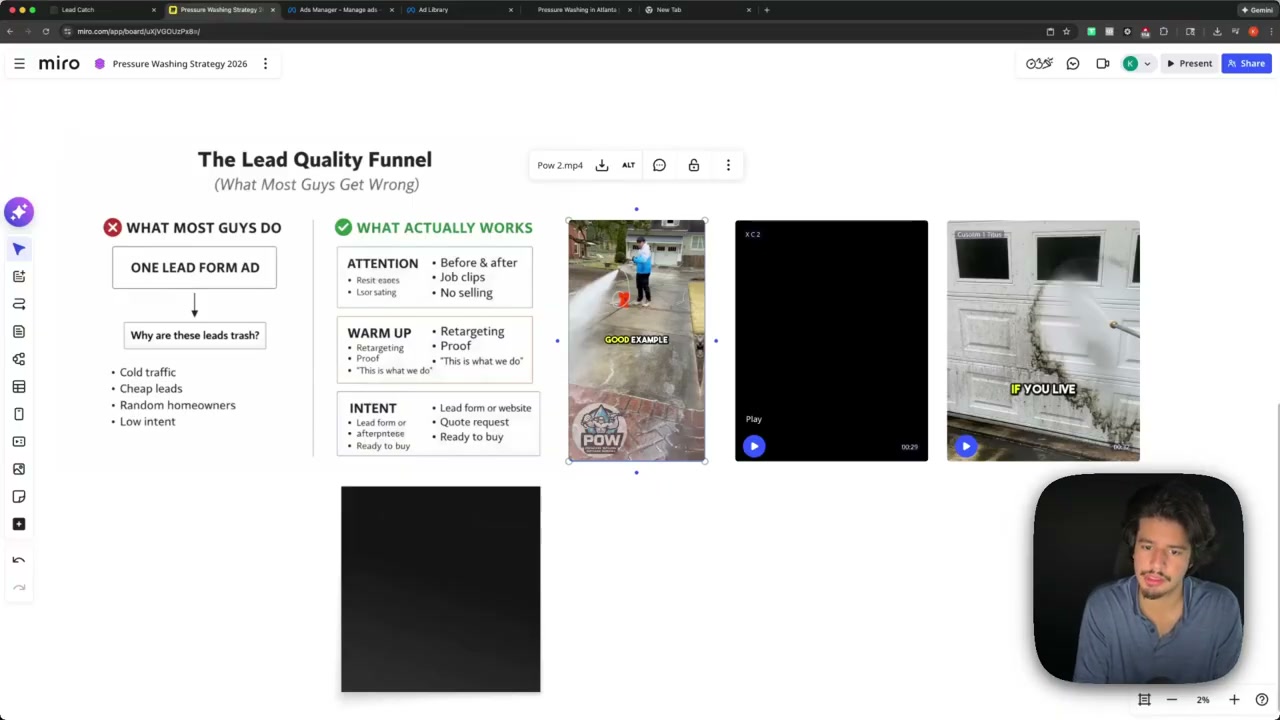Lock the selected video on board
The width and height of the screenshot is (1280, 720).
[x=694, y=165]
